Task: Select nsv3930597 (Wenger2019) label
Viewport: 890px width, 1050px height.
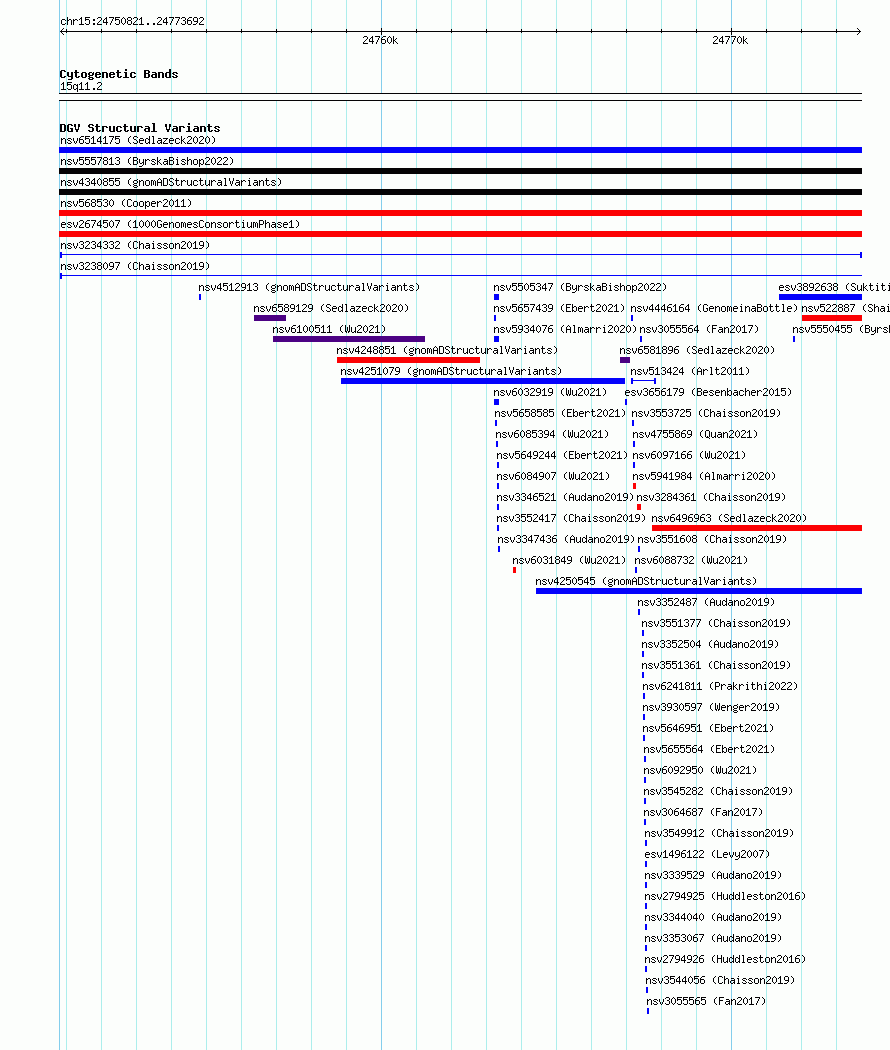Action: click(711, 707)
